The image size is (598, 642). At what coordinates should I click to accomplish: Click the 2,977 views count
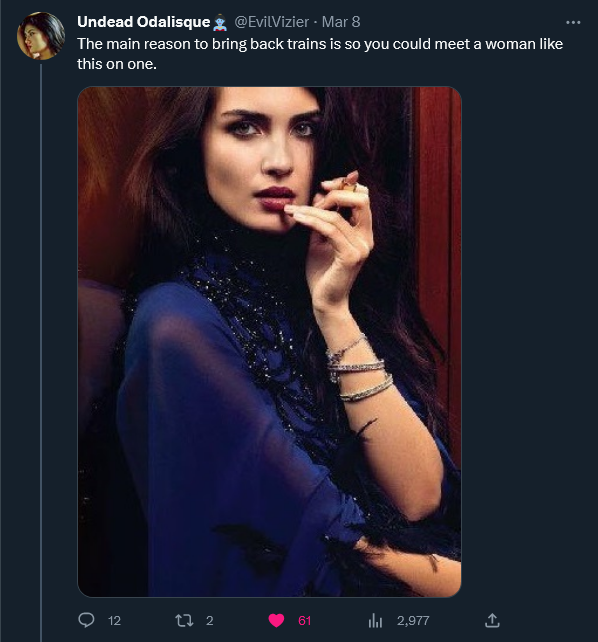(x=413, y=621)
